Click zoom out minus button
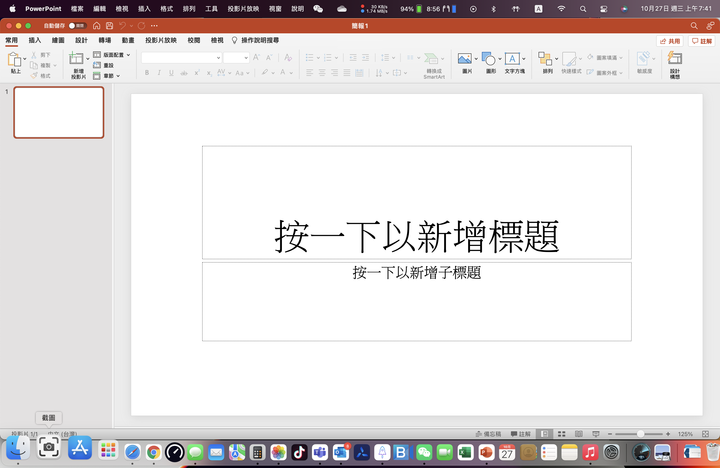 pos(610,434)
